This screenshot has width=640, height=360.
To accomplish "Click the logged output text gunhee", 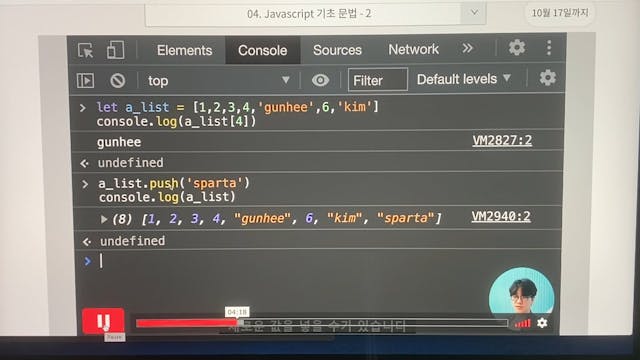I will point(119,142).
